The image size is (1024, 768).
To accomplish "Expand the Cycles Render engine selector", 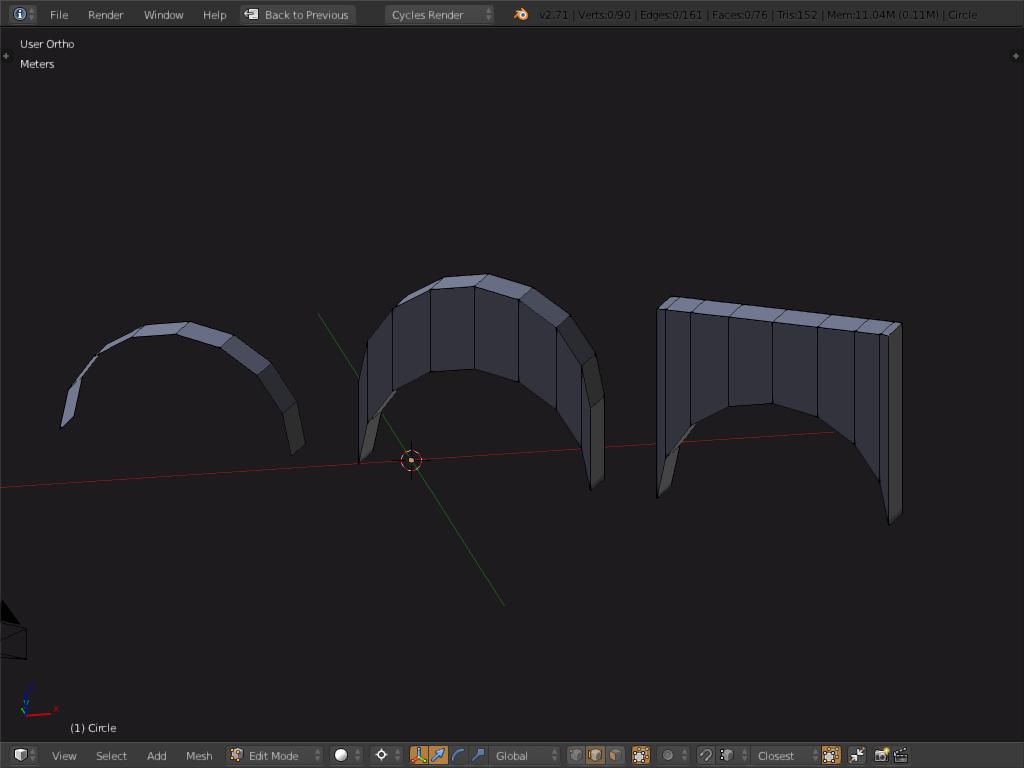I will pyautogui.click(x=438, y=14).
